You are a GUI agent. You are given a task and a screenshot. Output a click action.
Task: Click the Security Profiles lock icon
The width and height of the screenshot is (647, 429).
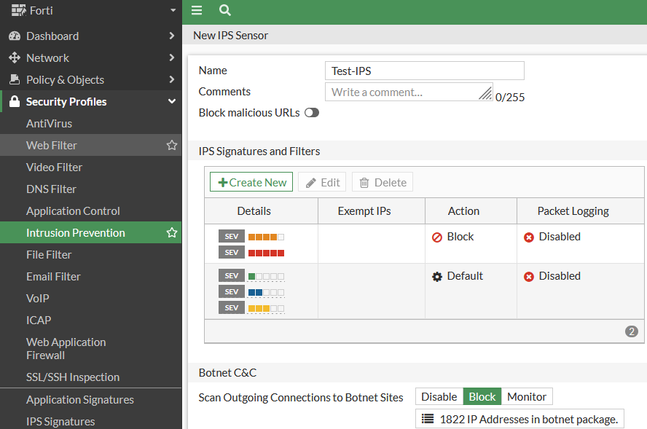pyautogui.click(x=15, y=102)
